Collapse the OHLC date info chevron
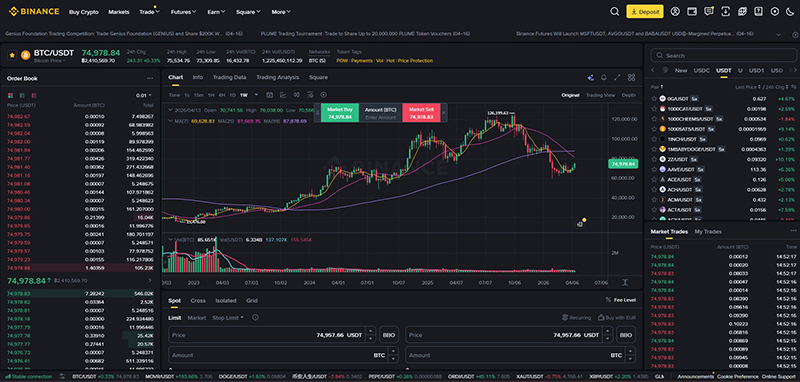The image size is (800, 382). [170, 110]
